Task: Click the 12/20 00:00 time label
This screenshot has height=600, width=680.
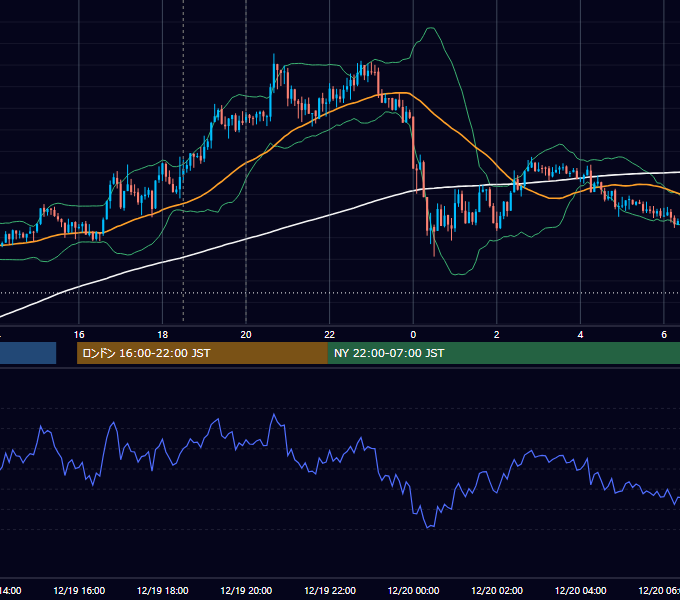Action: point(413,590)
